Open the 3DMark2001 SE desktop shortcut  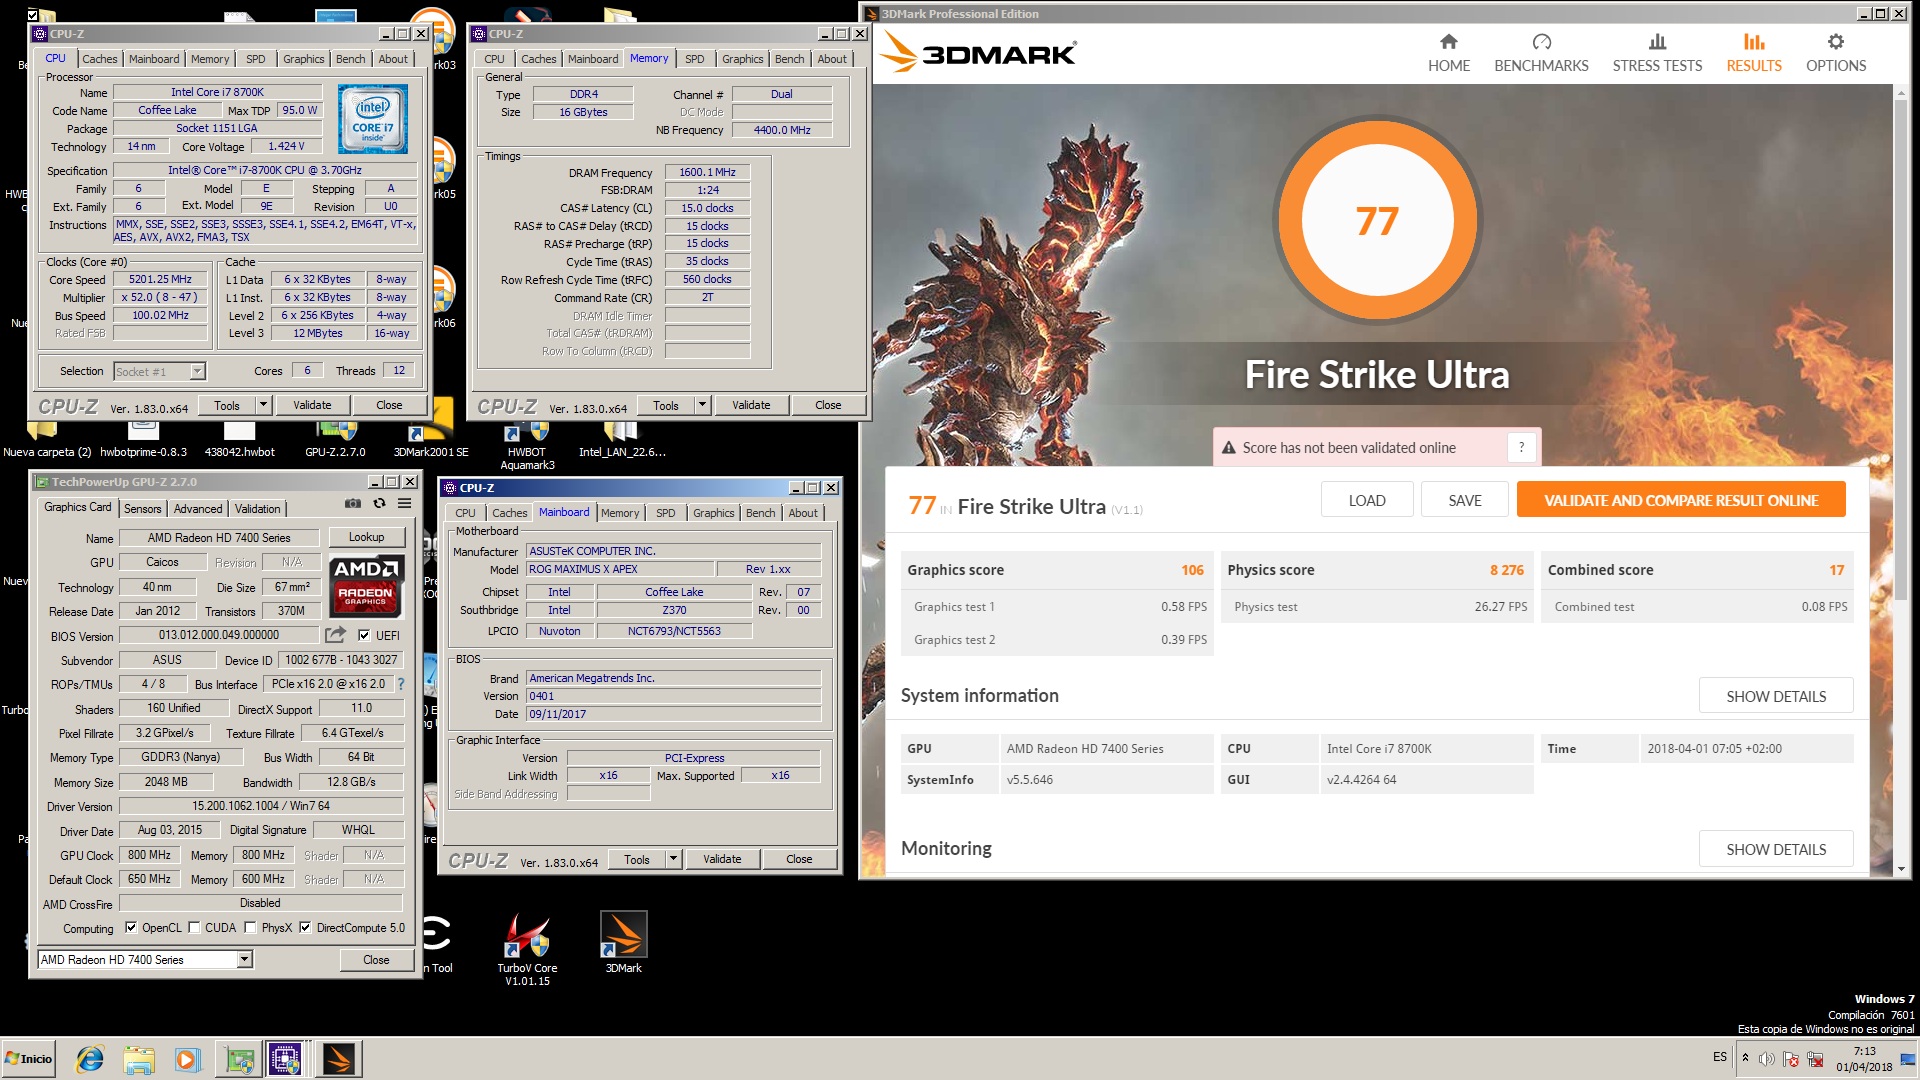[431, 440]
